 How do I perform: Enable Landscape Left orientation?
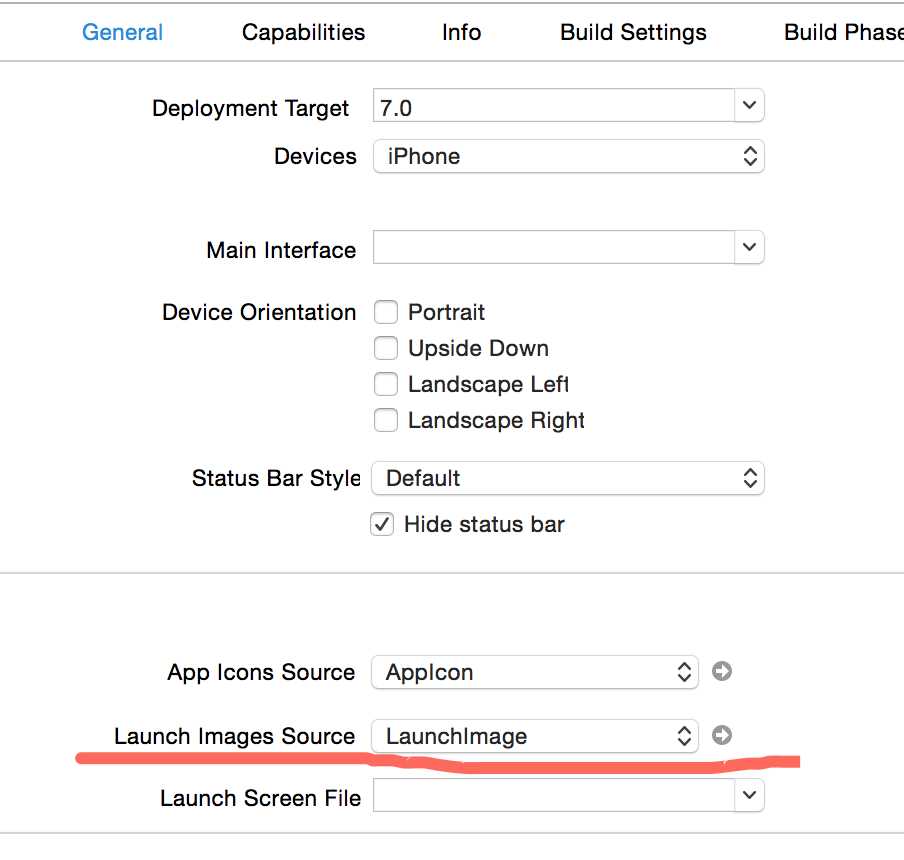tap(386, 384)
